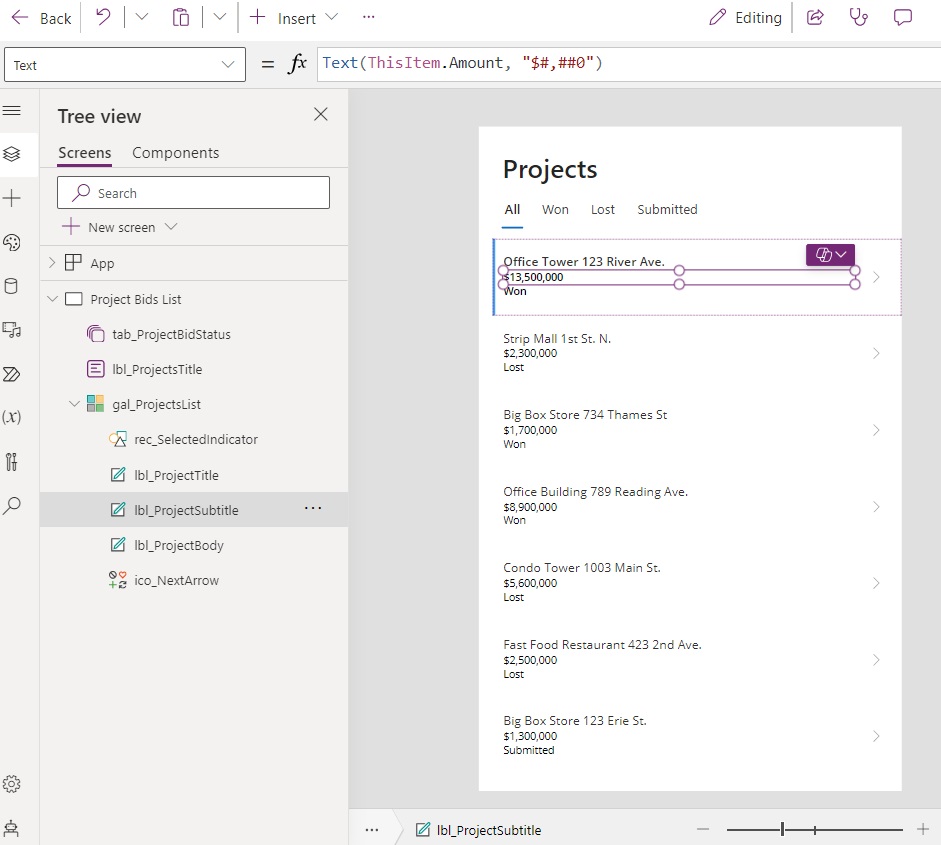Toggle the hamburger navigation menu

pyautogui.click(x=12, y=110)
